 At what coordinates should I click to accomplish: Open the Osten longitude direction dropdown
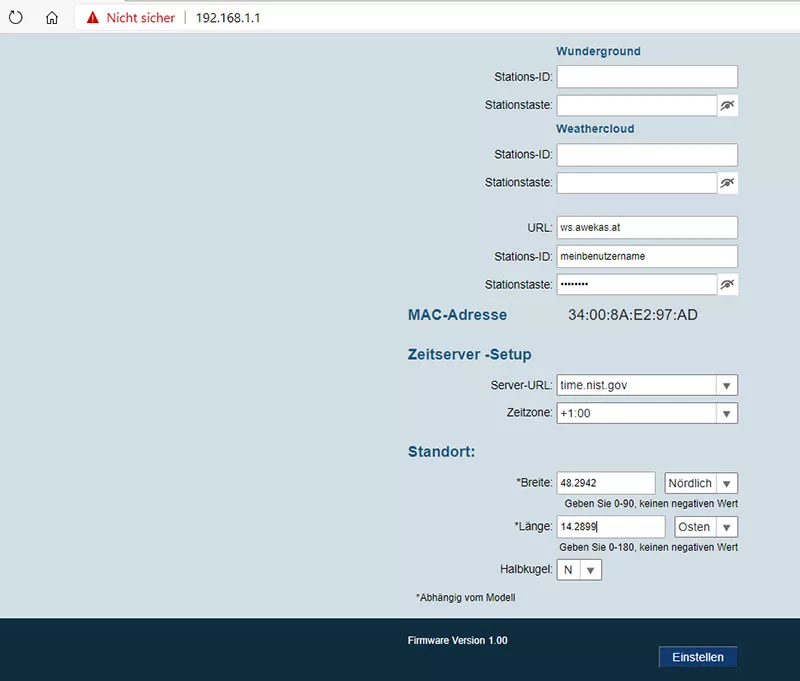pyautogui.click(x=706, y=527)
